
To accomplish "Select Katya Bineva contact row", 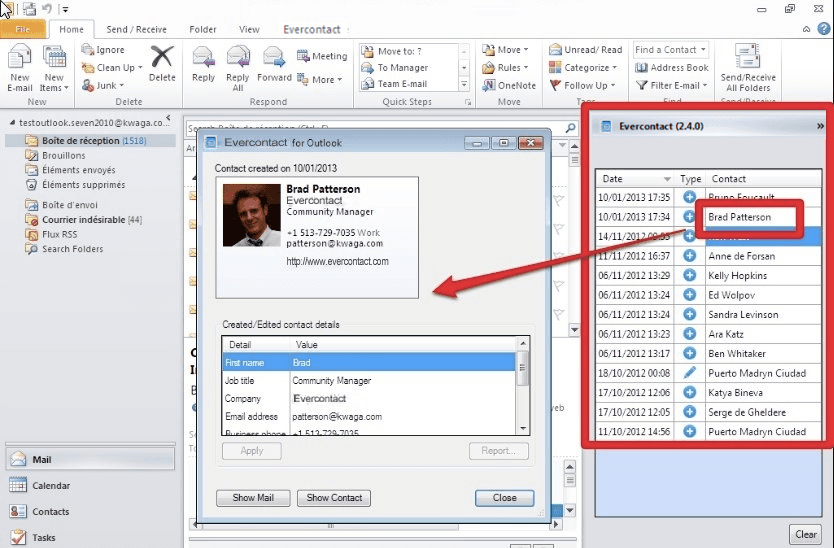I will pos(709,393).
